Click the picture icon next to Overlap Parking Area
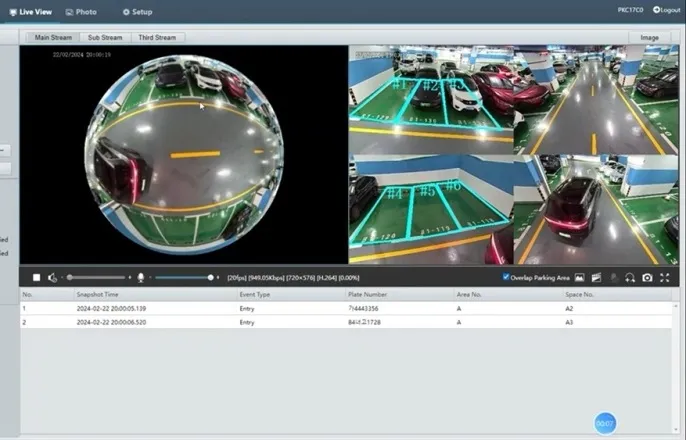Viewport: 686px width, 440px height. point(579,277)
